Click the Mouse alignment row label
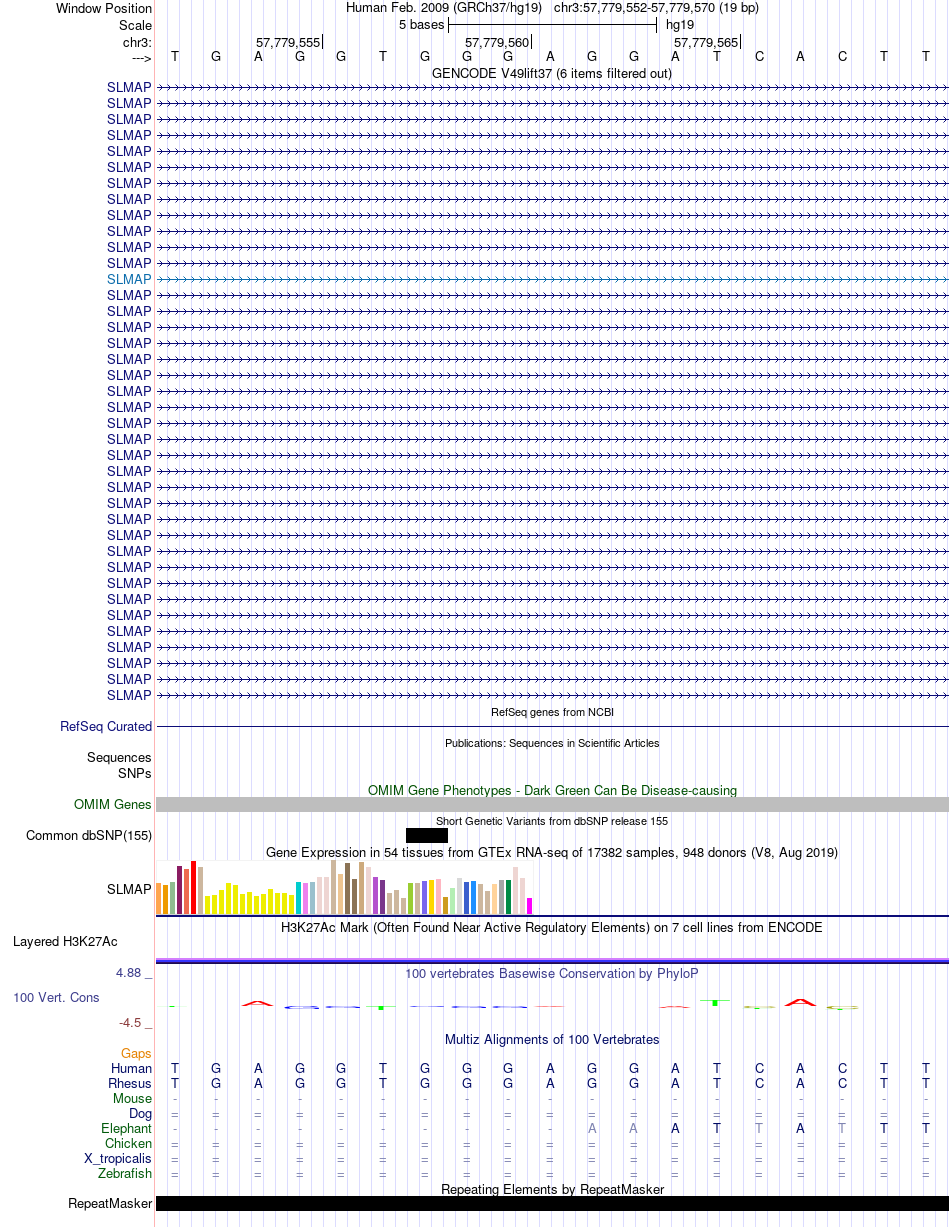Viewport: 950px width, 1227px height. [x=132, y=1099]
